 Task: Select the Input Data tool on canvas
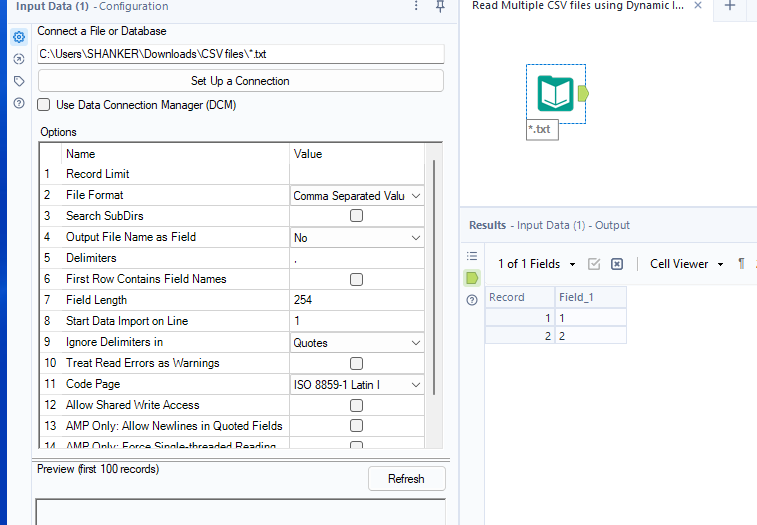click(555, 94)
